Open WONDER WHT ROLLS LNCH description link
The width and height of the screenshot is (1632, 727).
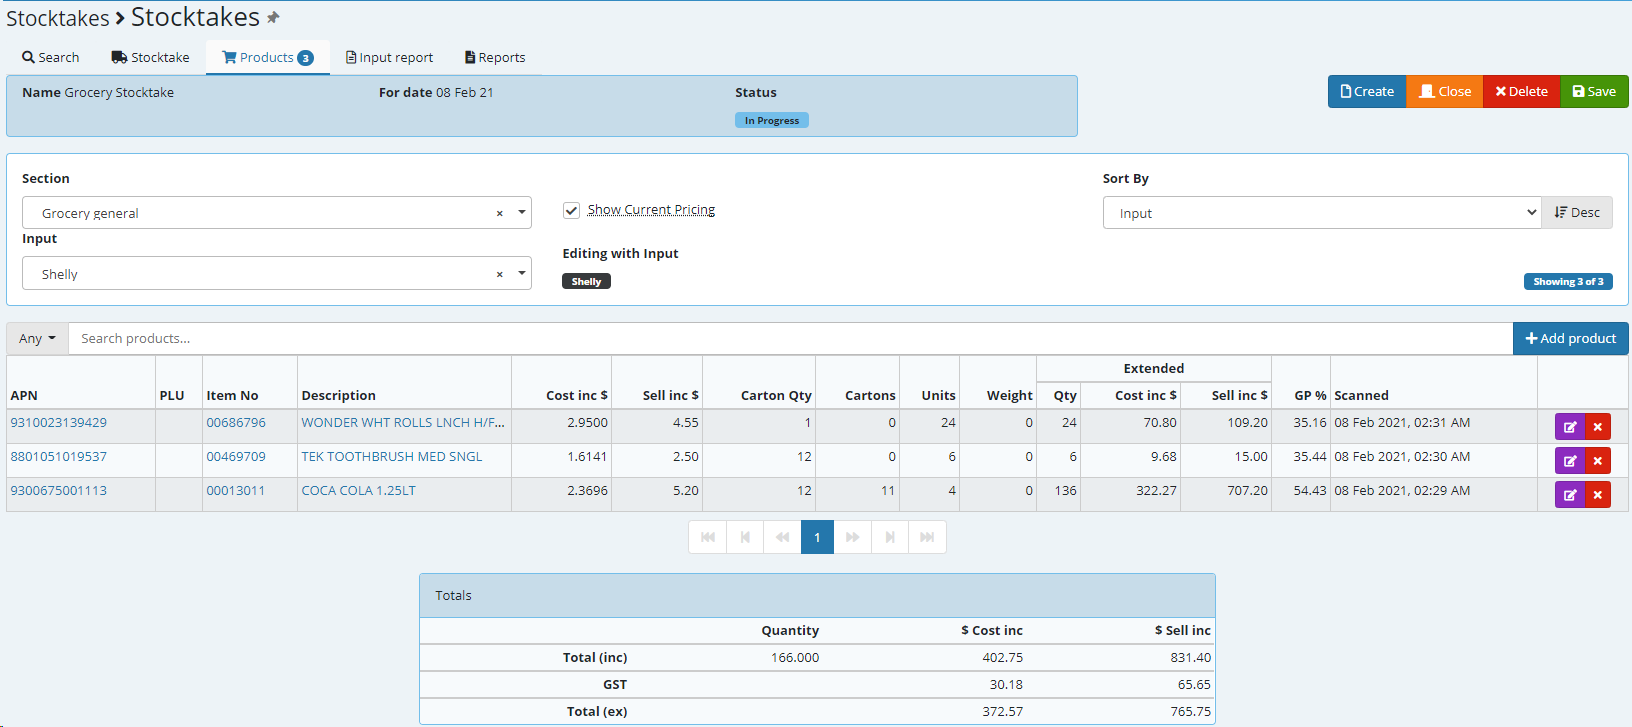[403, 422]
